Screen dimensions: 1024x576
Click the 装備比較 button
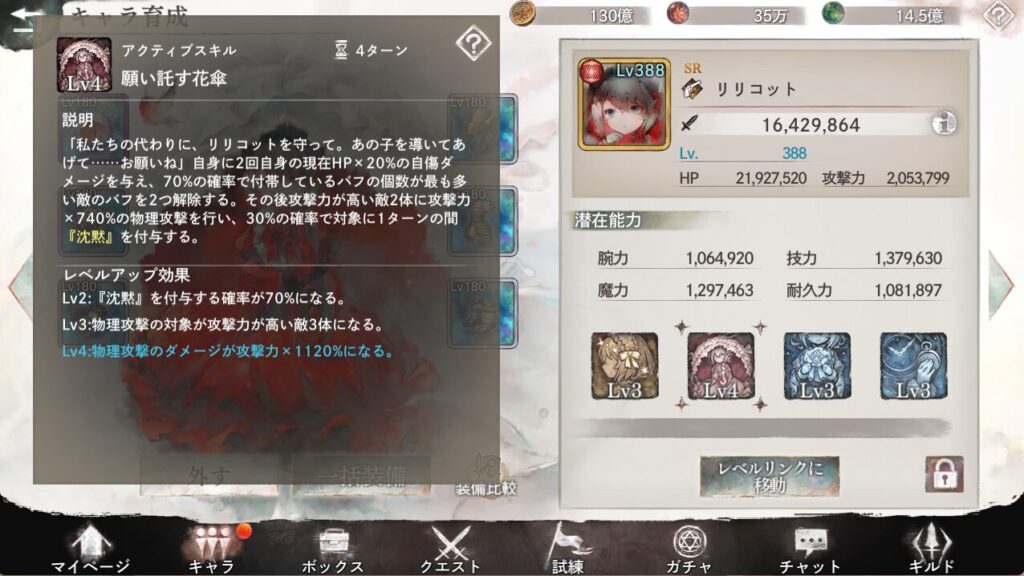click(x=487, y=477)
